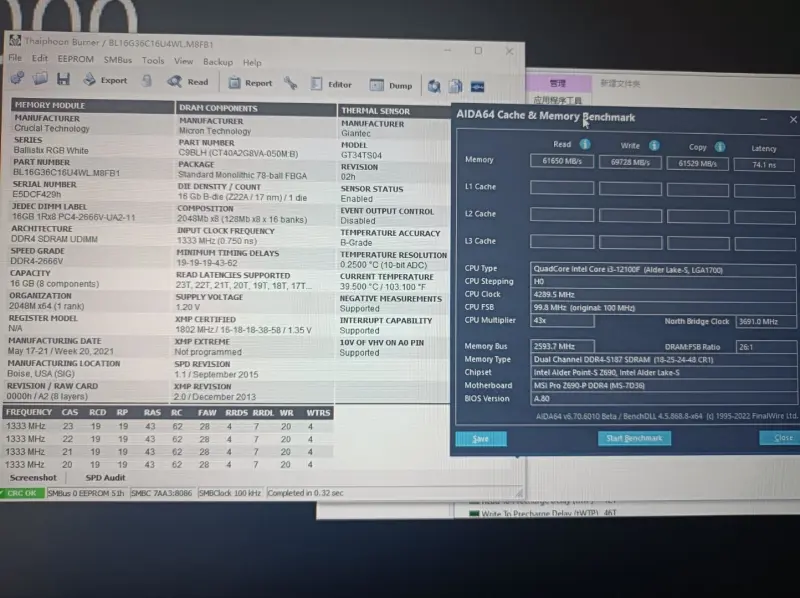Maximize the Thaiphoon Burner window
The image size is (800, 598).
[x=478, y=51]
